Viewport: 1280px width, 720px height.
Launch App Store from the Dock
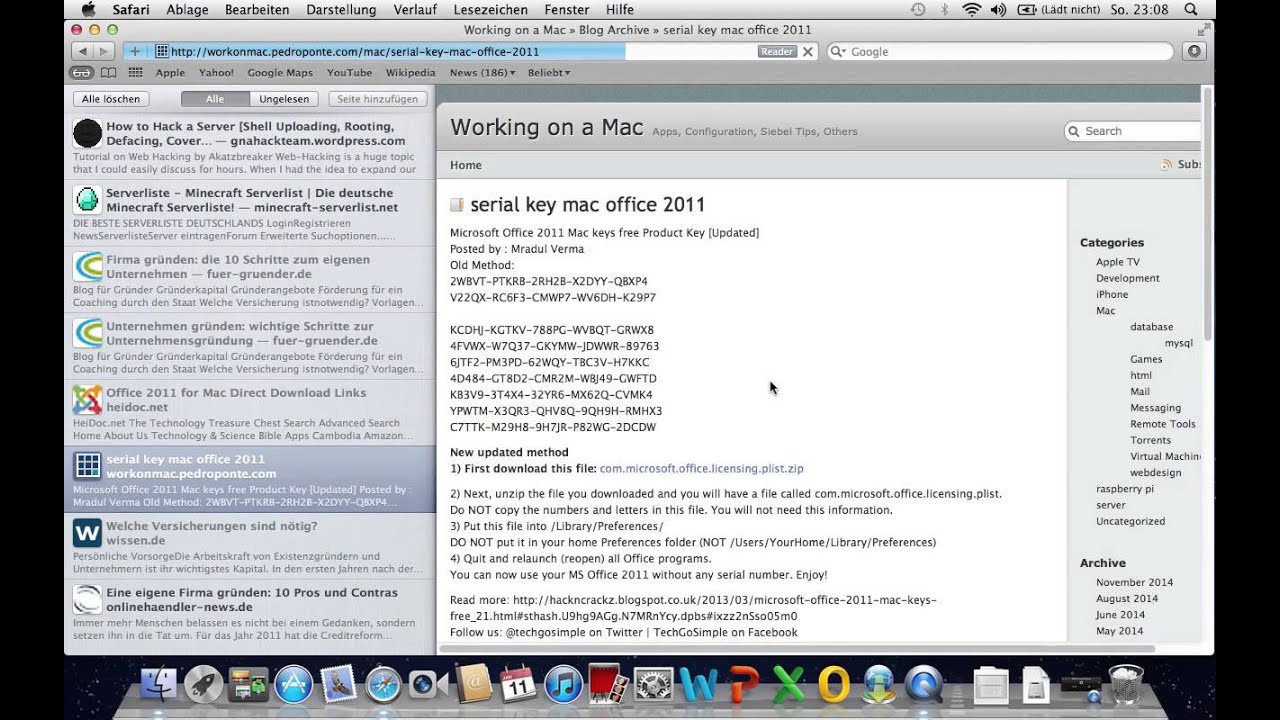tap(293, 684)
